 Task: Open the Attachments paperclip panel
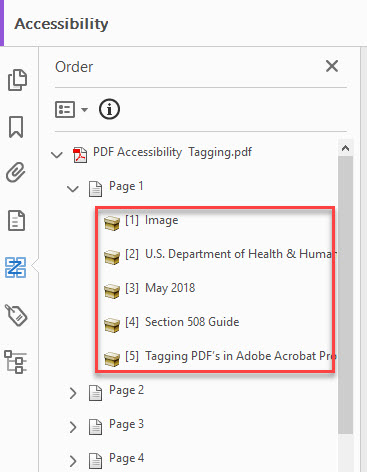coord(16,172)
